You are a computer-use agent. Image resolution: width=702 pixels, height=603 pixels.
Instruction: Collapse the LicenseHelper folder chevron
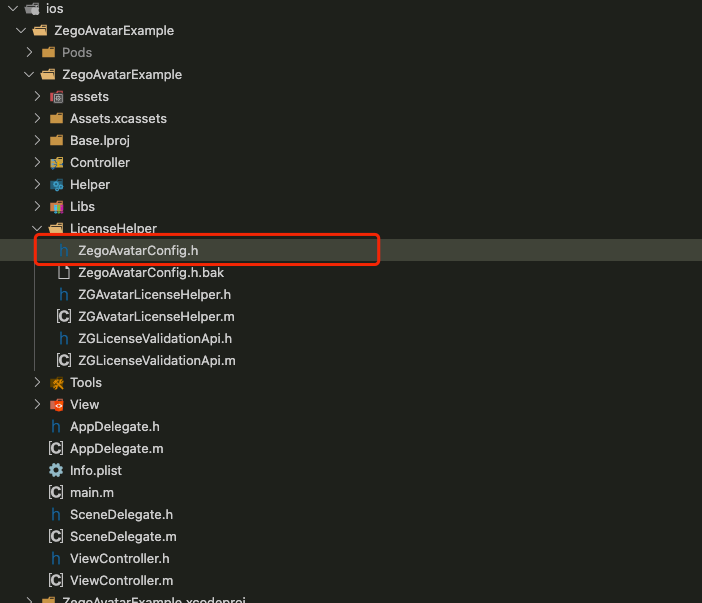pyautogui.click(x=37, y=229)
